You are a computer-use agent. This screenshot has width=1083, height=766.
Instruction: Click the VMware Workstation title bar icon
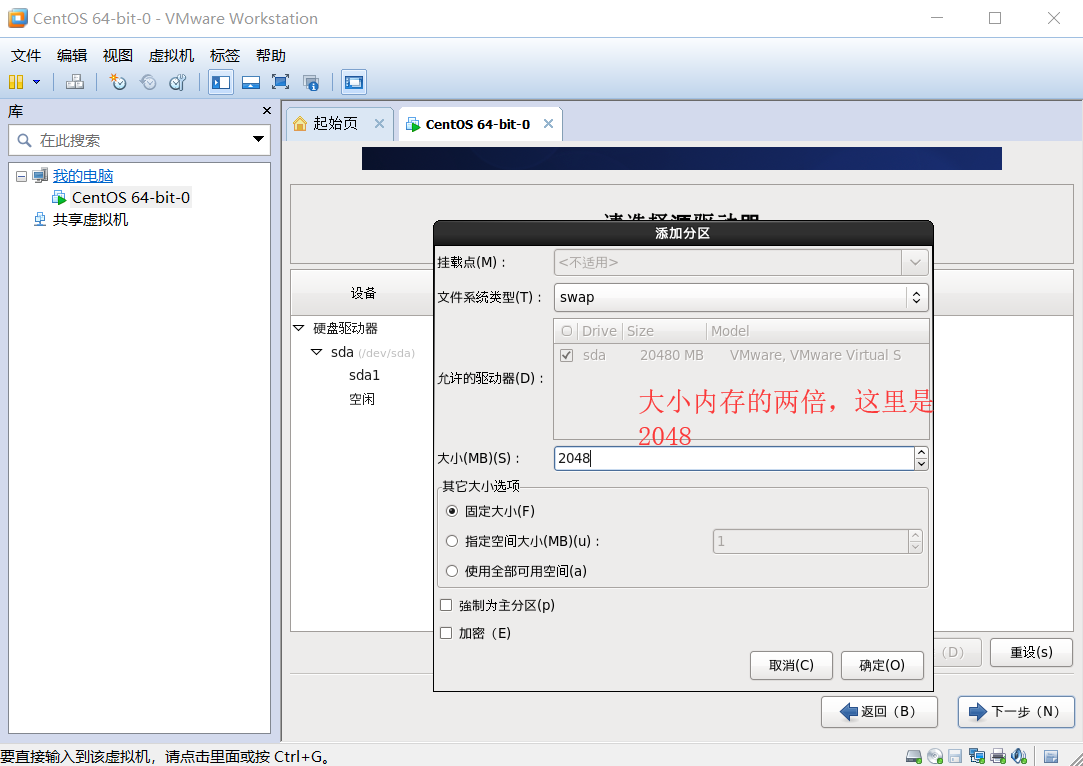point(18,18)
